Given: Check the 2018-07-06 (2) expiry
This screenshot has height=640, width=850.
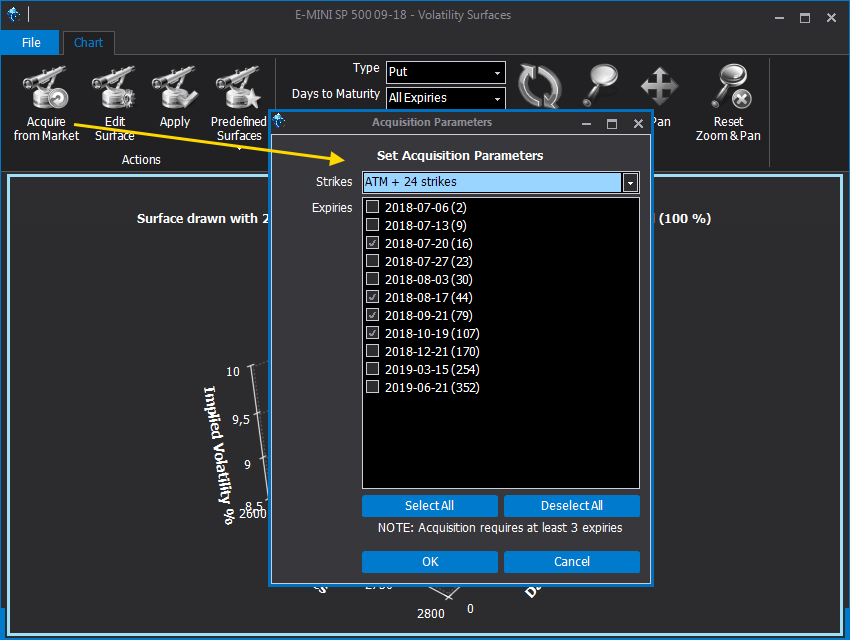Looking at the screenshot, I should pyautogui.click(x=373, y=207).
